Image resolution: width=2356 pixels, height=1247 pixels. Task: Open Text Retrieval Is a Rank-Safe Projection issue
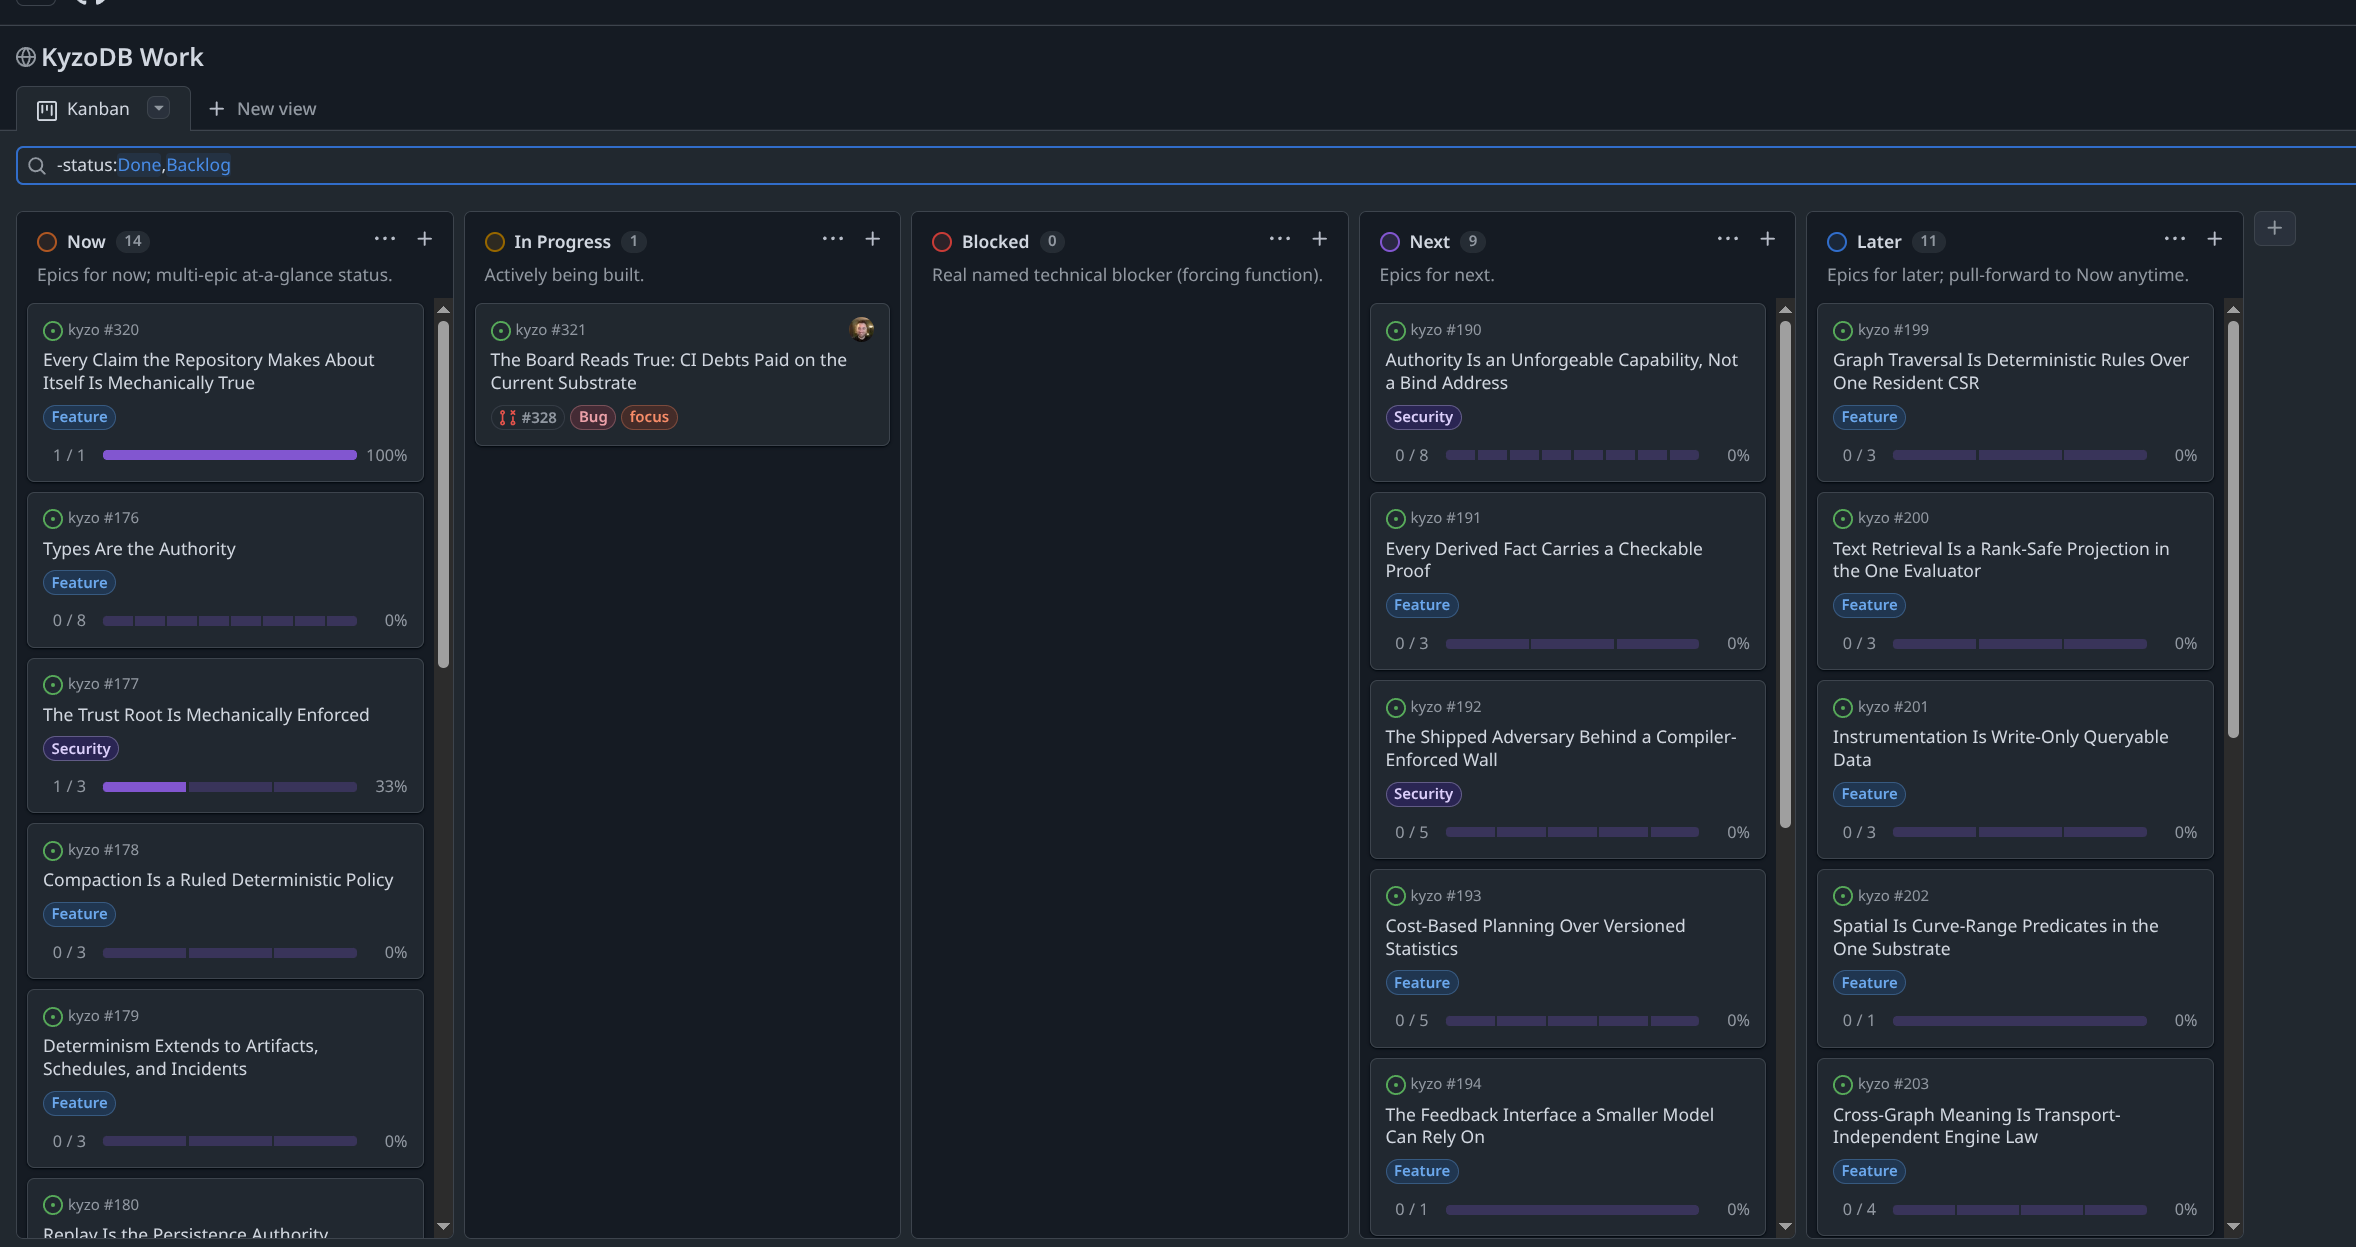click(x=2000, y=560)
